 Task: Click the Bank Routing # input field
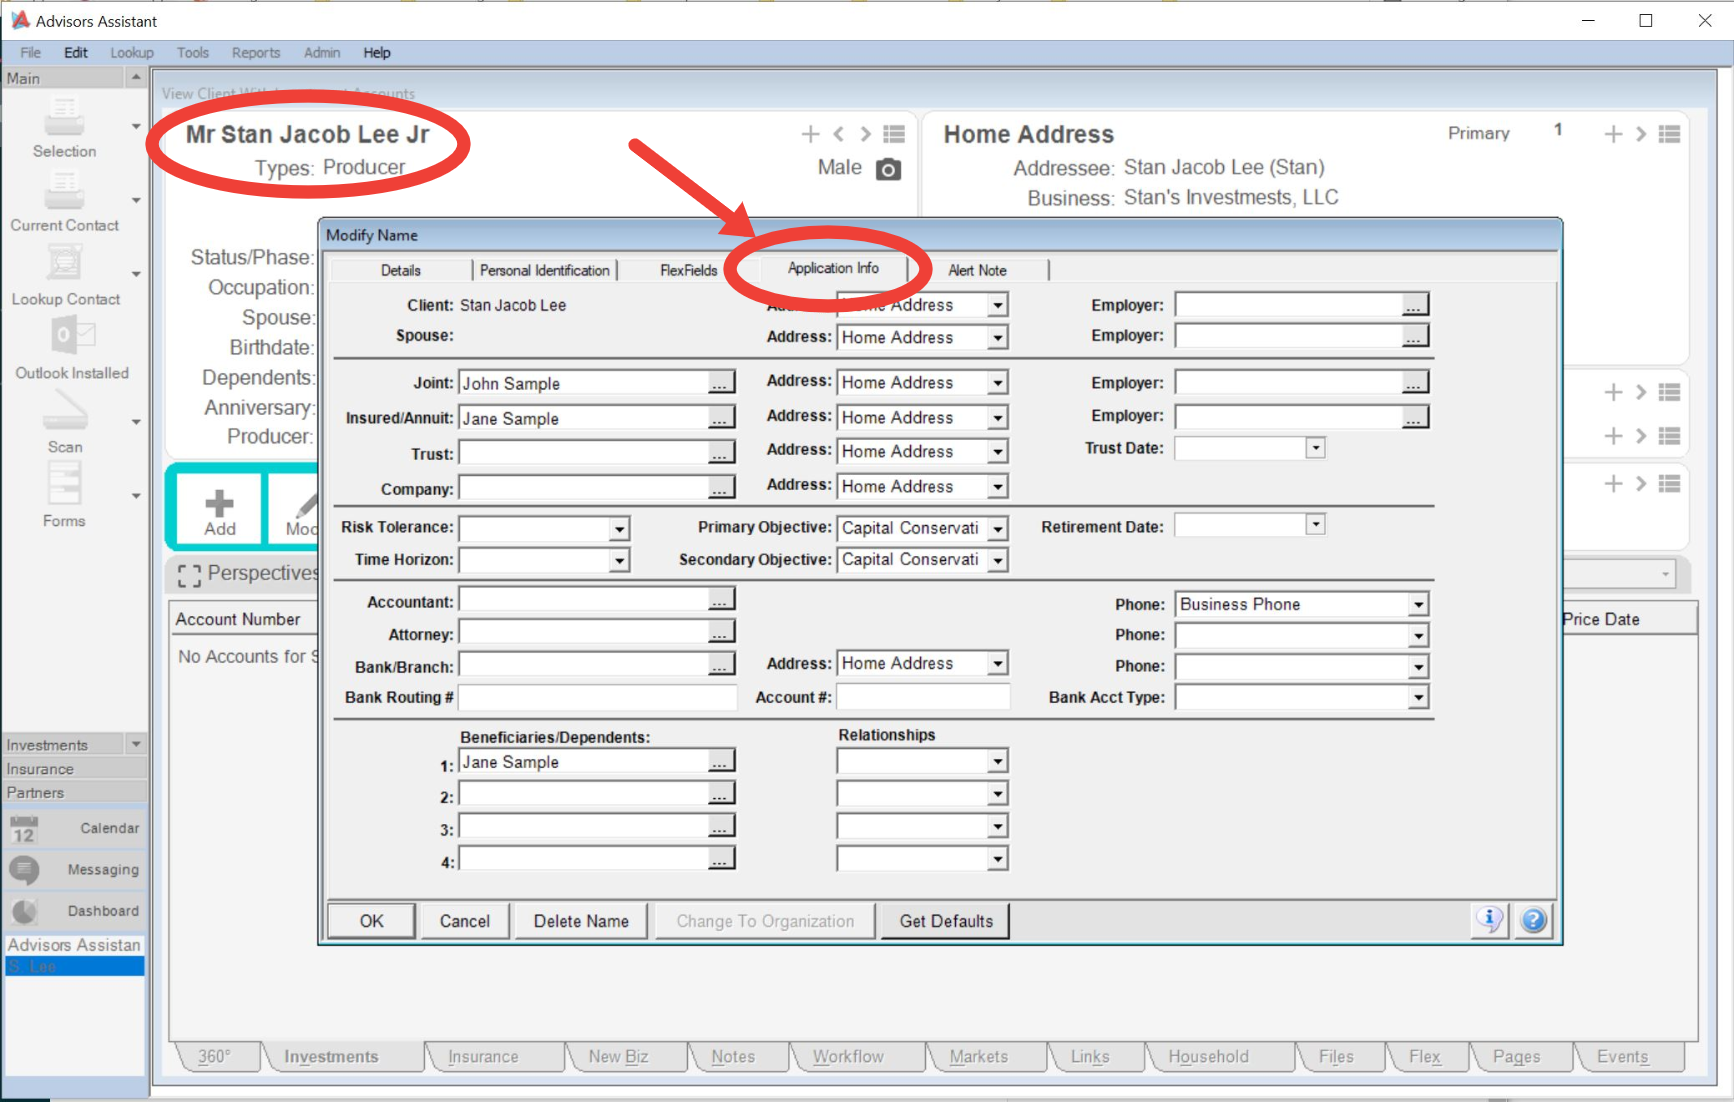click(597, 697)
